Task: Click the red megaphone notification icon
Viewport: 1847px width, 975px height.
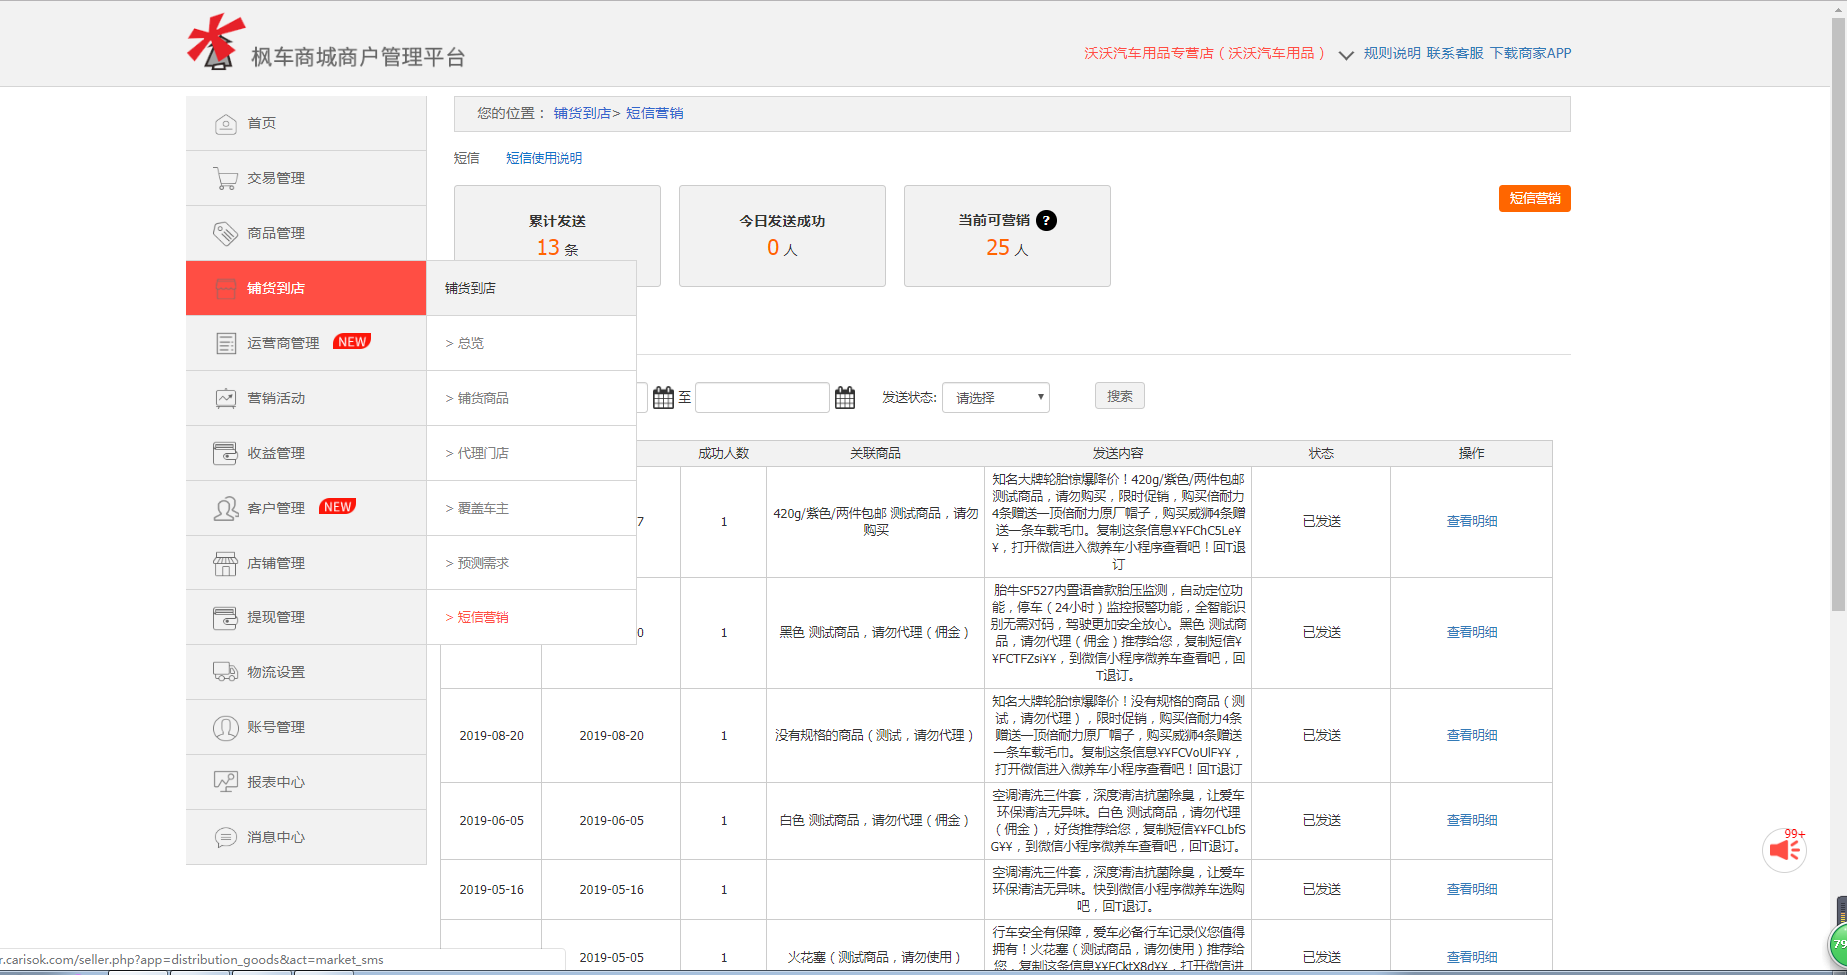Action: pos(1785,849)
